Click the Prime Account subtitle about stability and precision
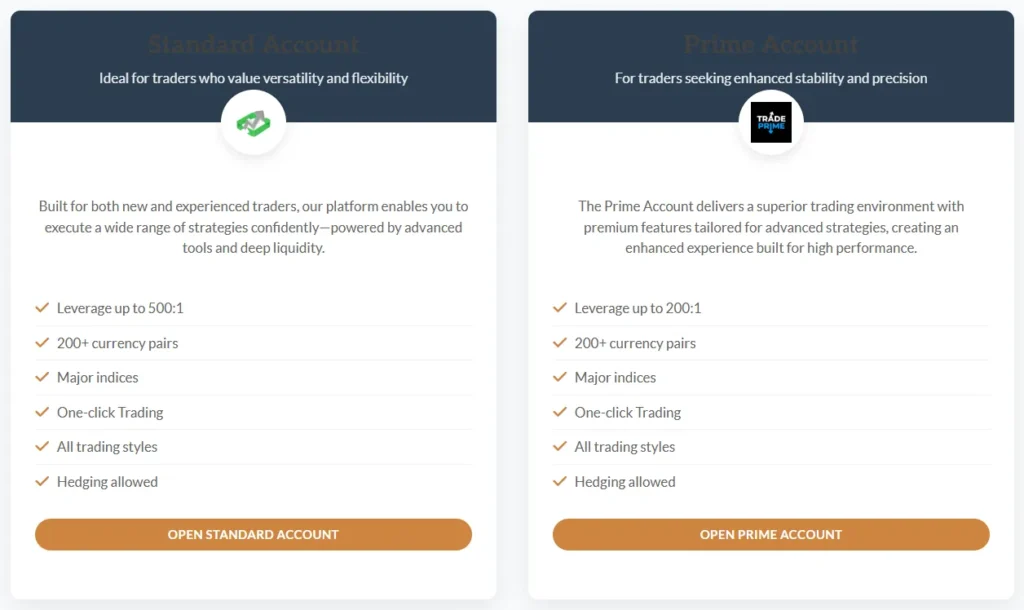This screenshot has width=1024, height=610. (771, 77)
